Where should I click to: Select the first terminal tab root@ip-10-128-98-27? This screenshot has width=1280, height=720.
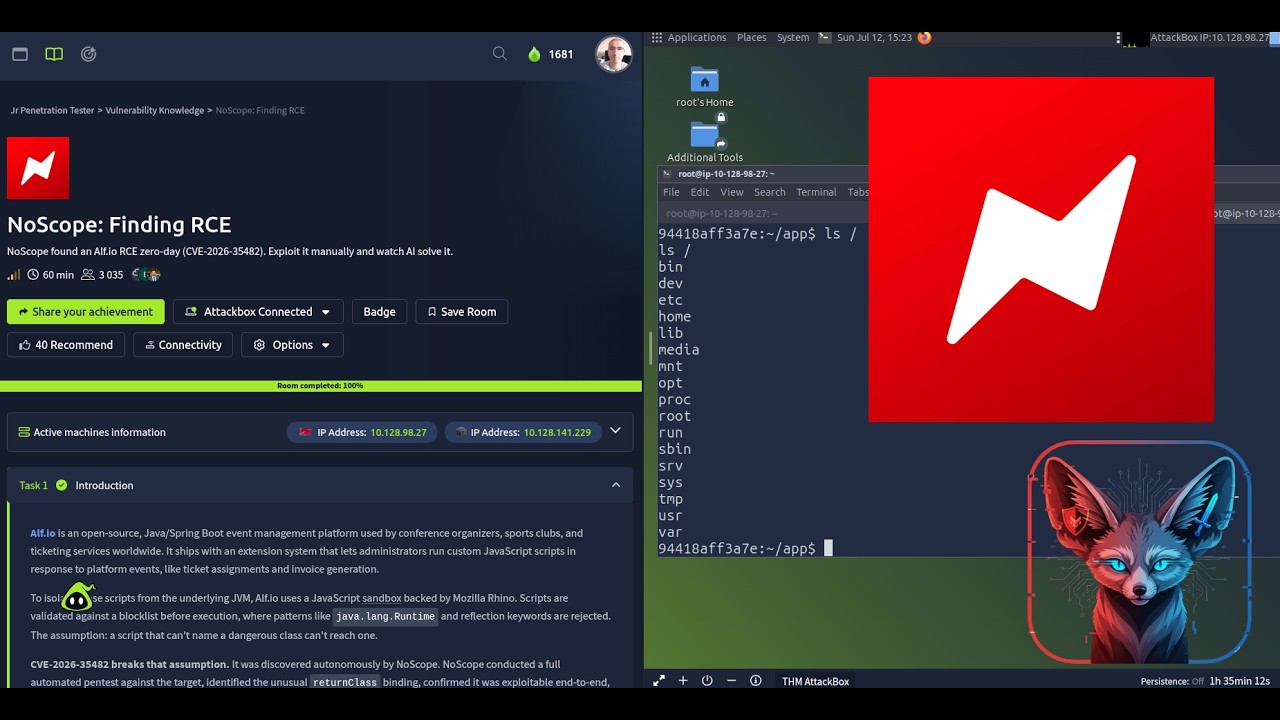click(x=722, y=213)
